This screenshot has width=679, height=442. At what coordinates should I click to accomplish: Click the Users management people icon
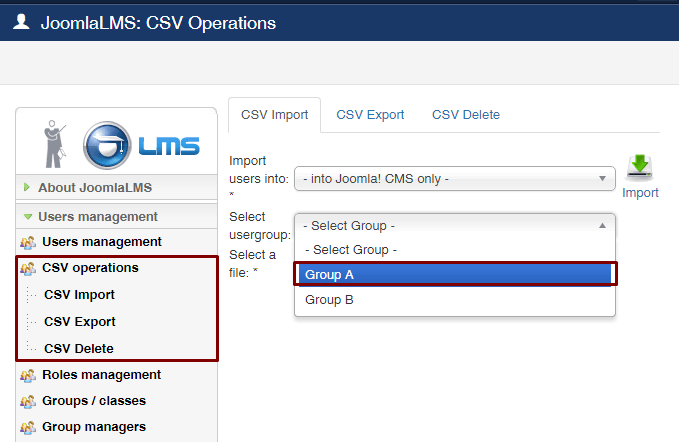[x=28, y=242]
